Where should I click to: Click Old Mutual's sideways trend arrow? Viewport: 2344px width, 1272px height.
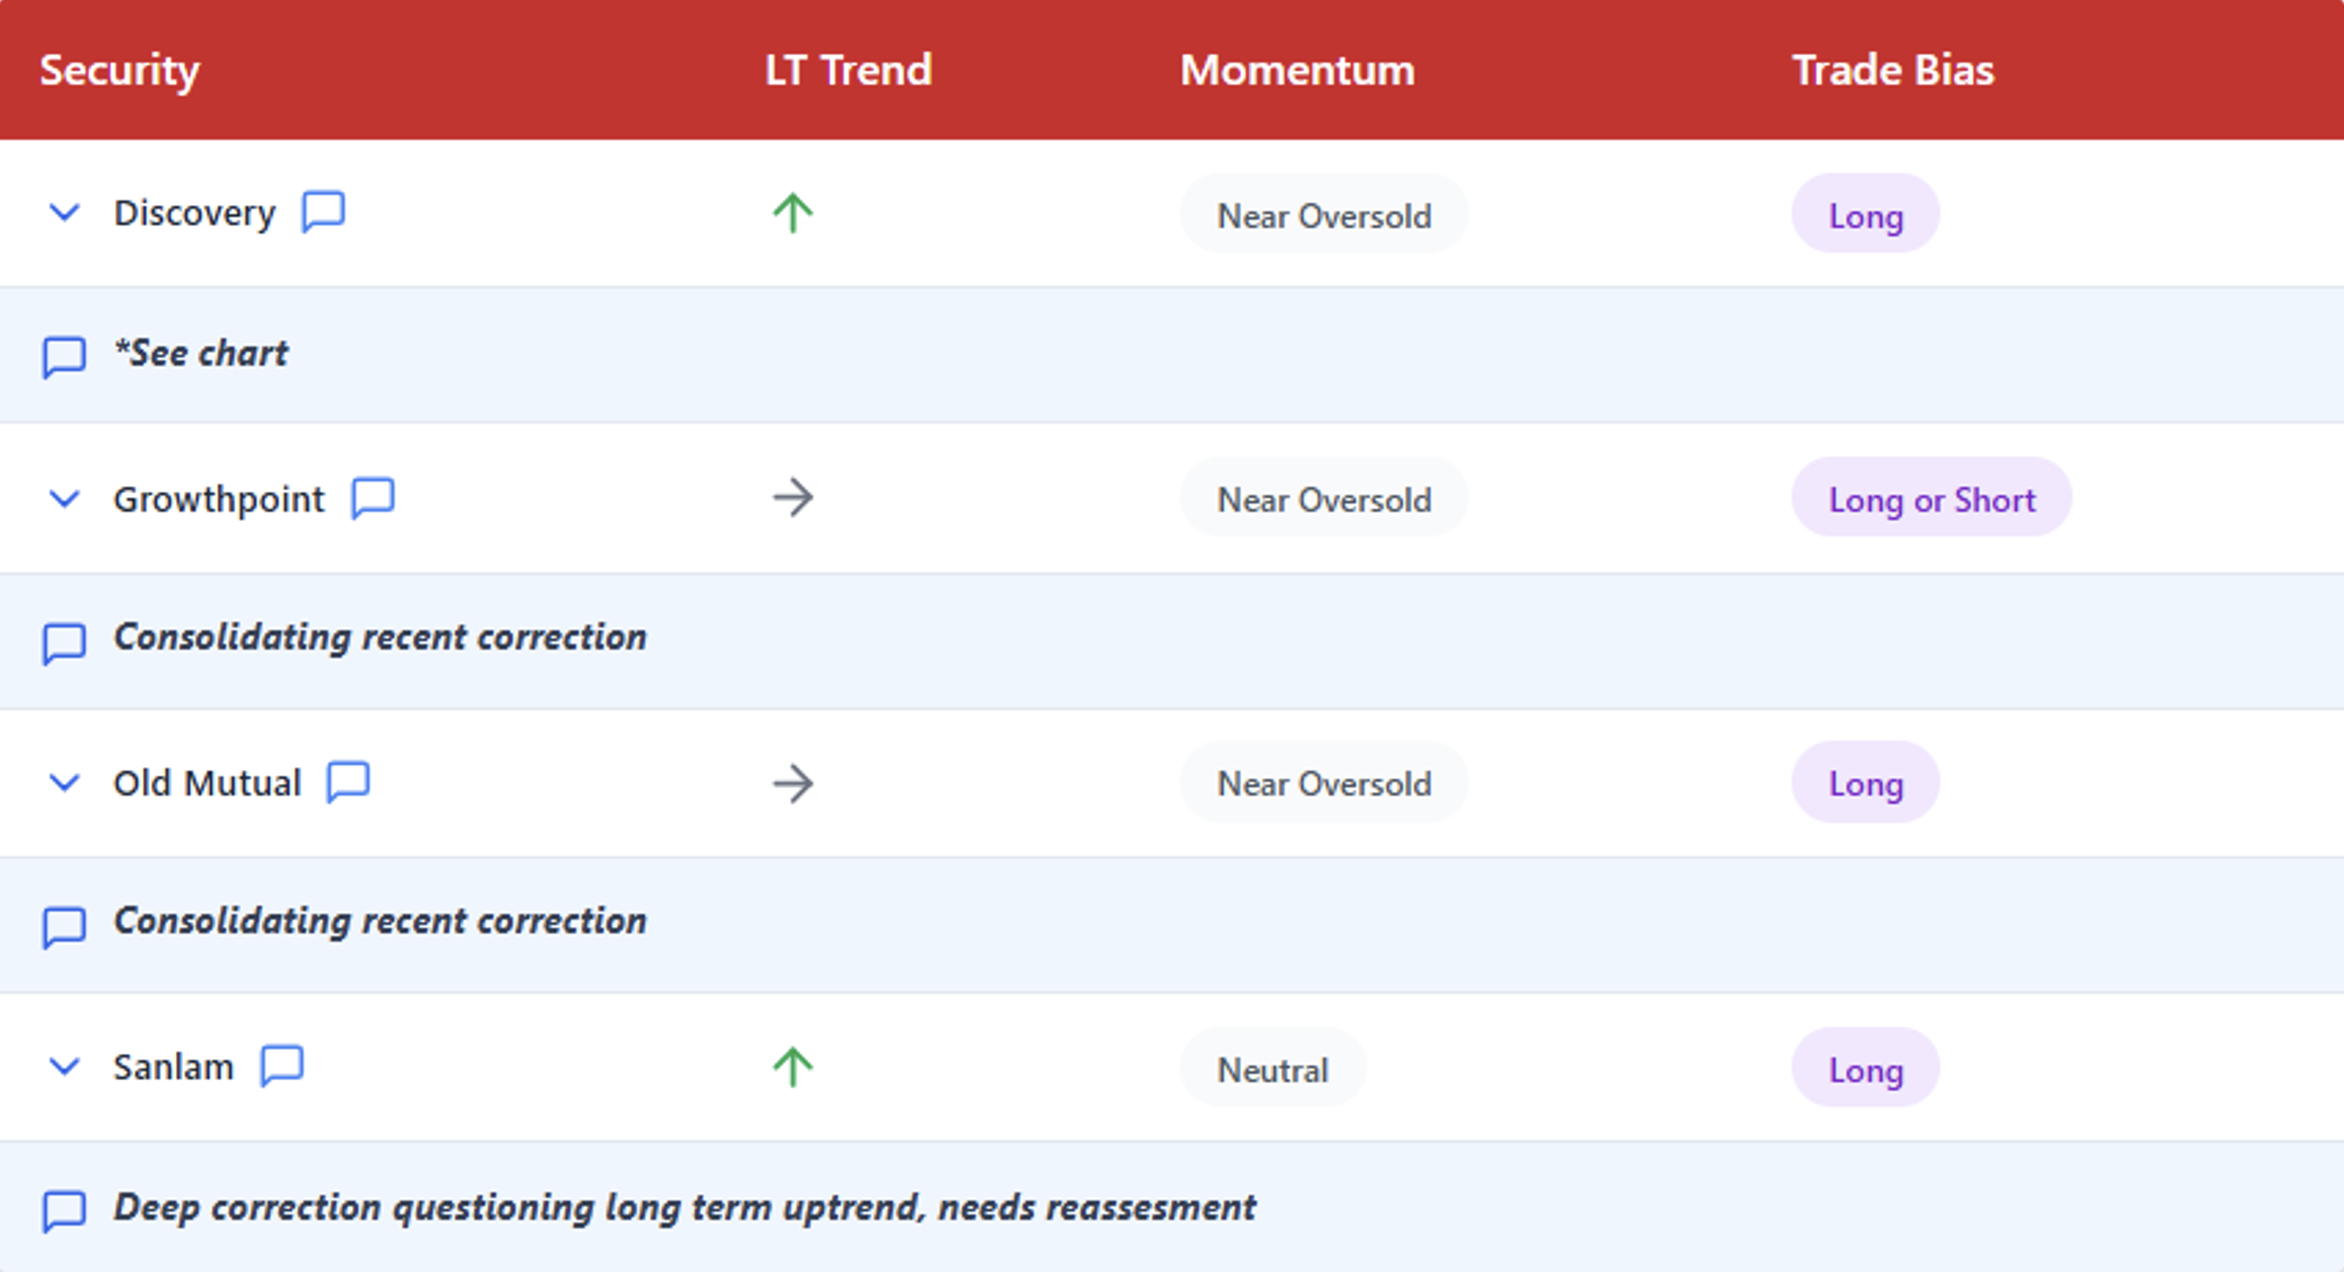pyautogui.click(x=793, y=783)
